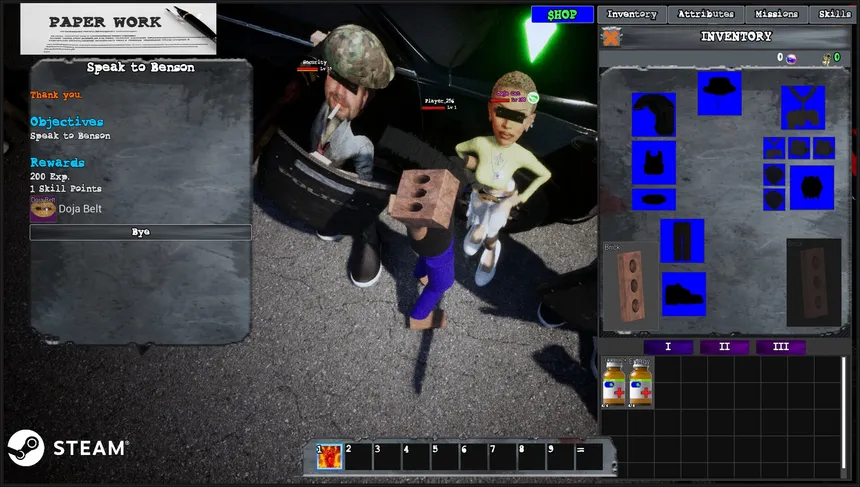
Task: Select hotbar slot 4
Action: [416, 457]
